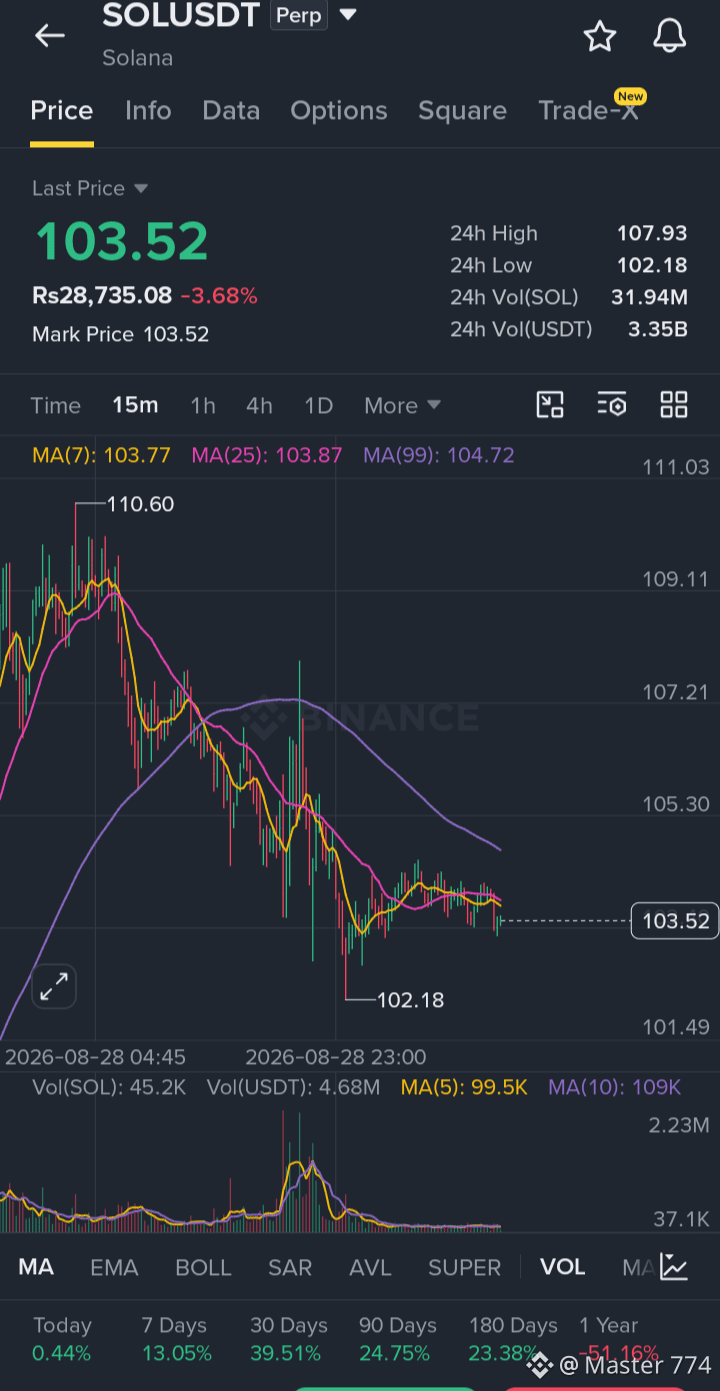Click the 90 Days 24.75% performance
This screenshot has width=720, height=1391.
pyautogui.click(x=397, y=1339)
